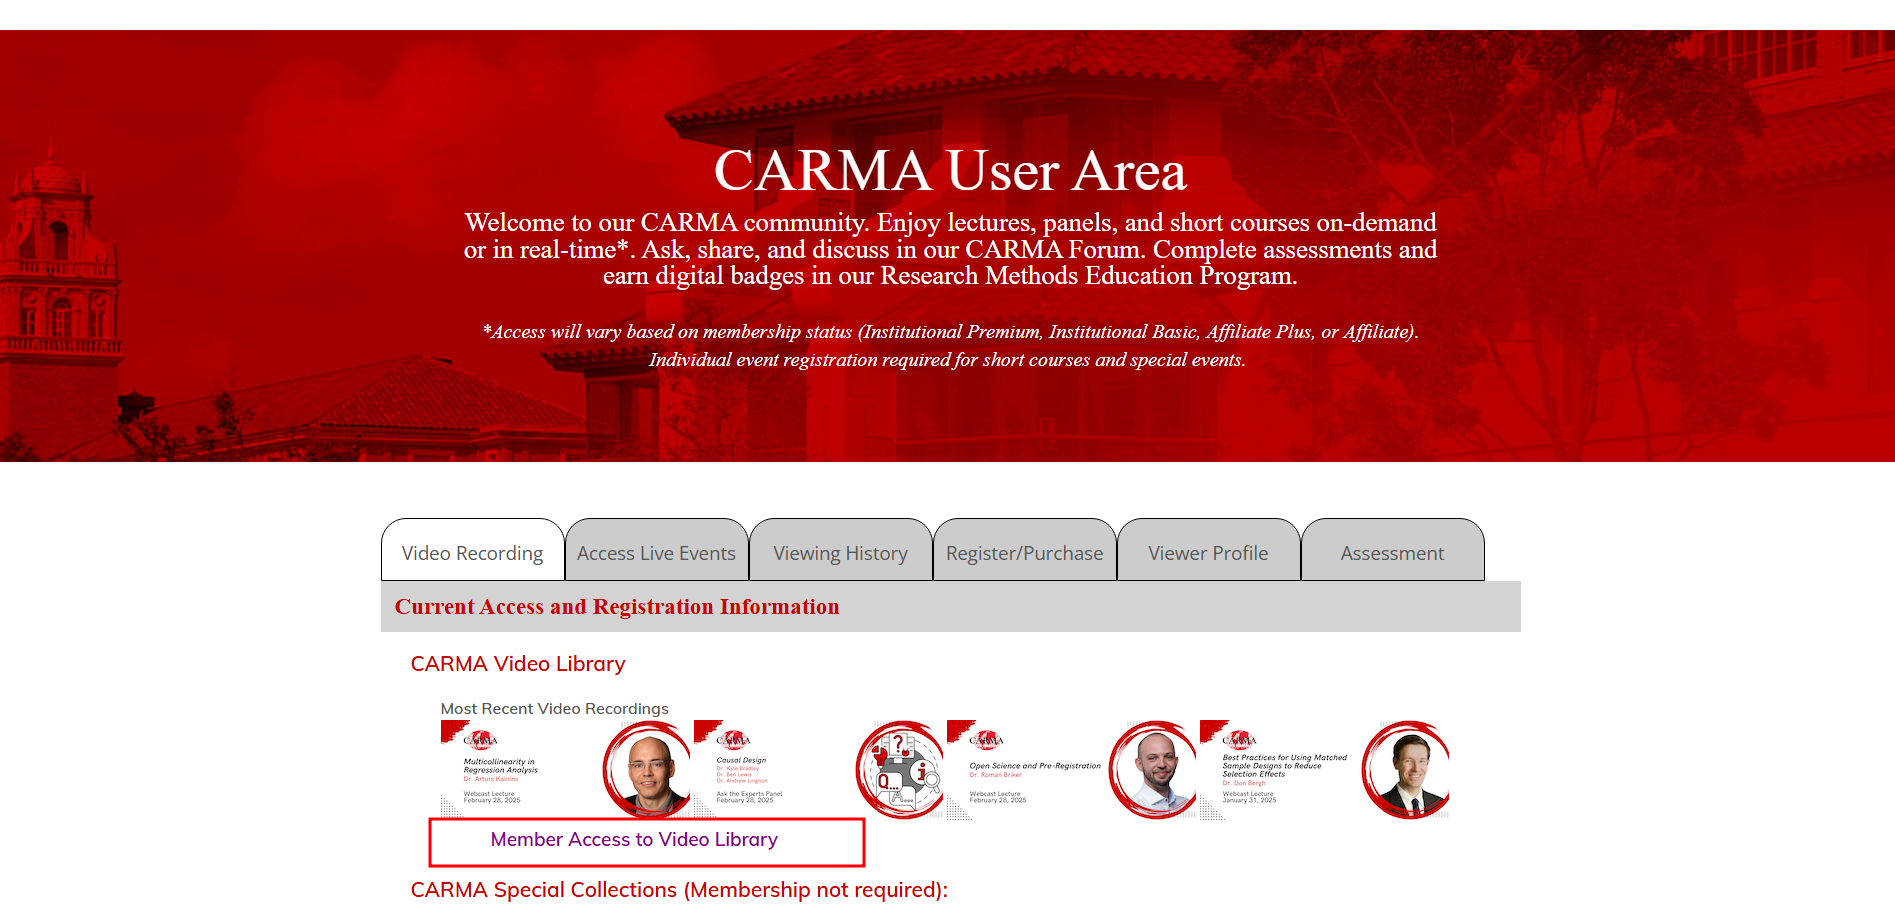Click the Q&A illustration on Causal Design
Viewport: 1895px width, 906px height.
[900, 770]
